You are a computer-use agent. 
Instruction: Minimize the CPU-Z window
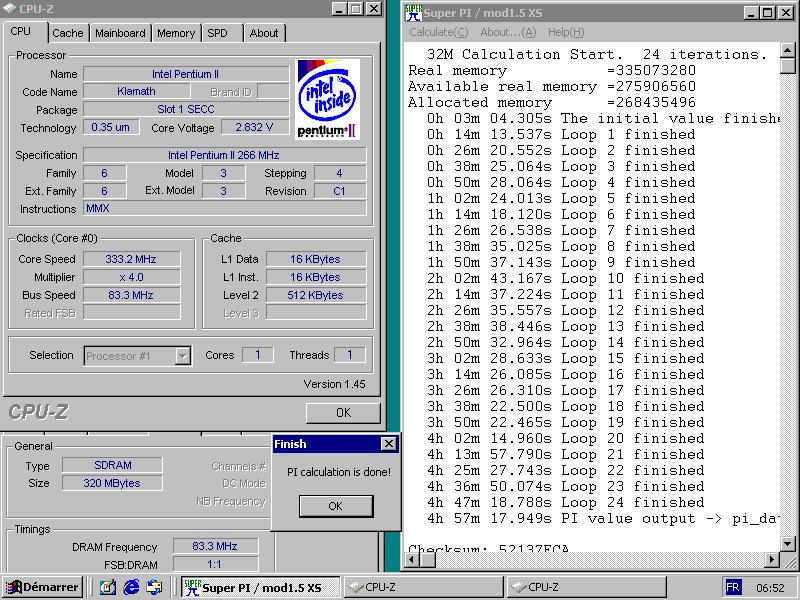[339, 9]
